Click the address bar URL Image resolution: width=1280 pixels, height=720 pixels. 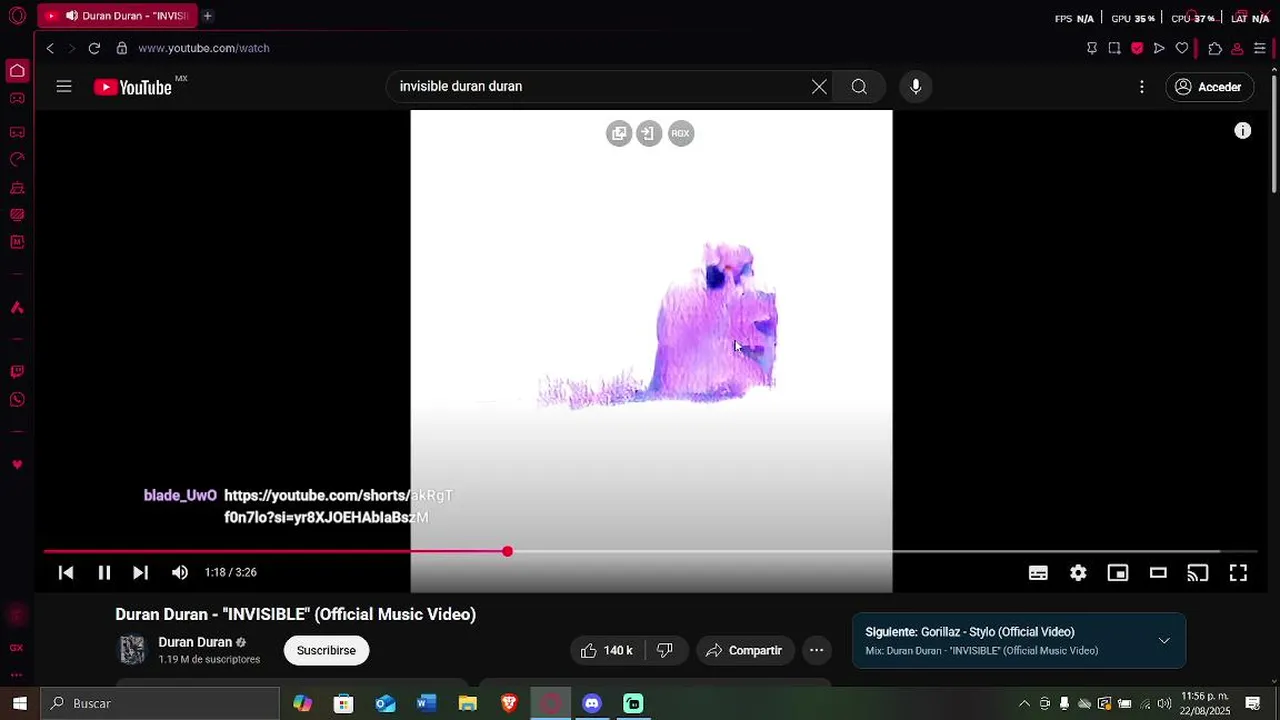click(x=204, y=48)
